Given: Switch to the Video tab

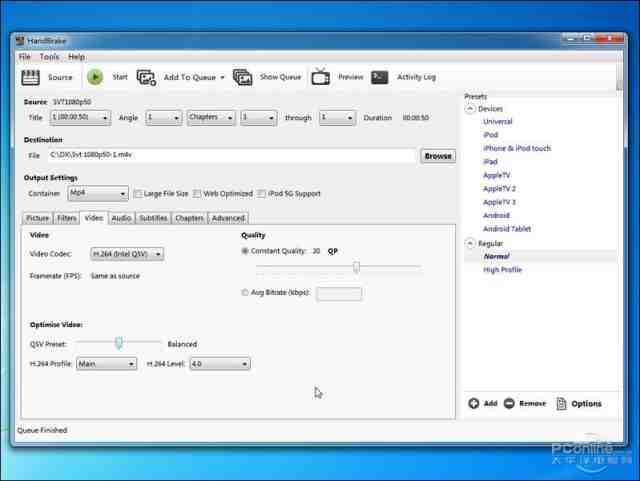Looking at the screenshot, I should (94, 218).
